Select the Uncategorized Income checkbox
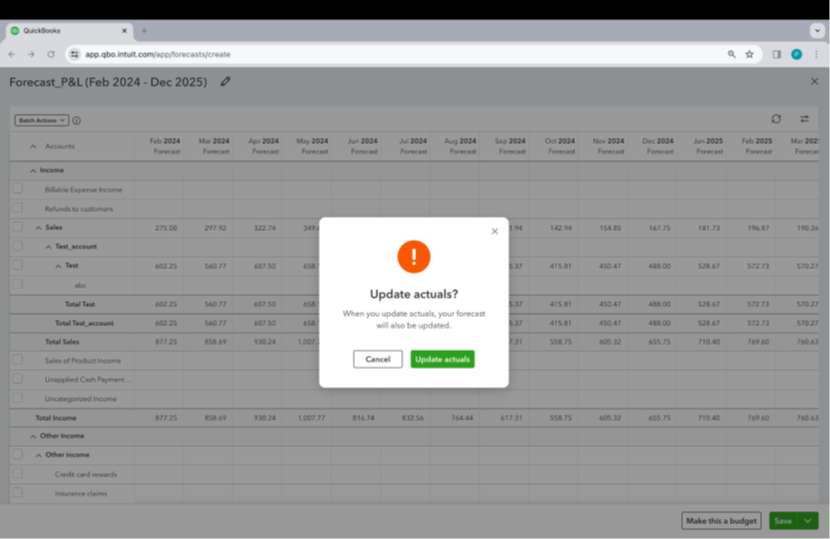 tap(17, 398)
